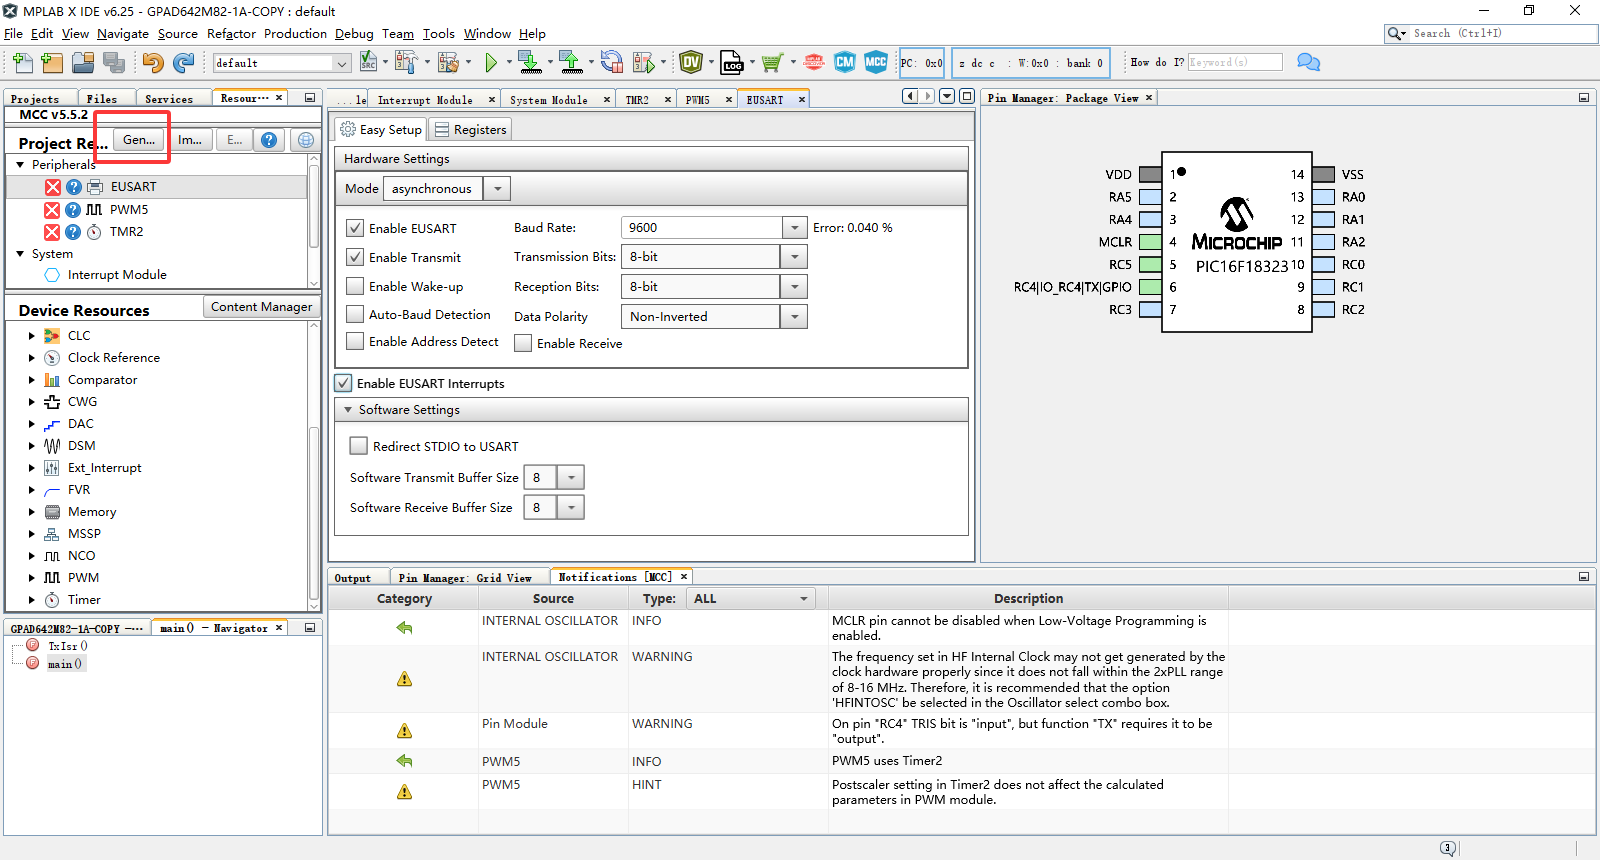Click the Build Project hammer icon
The height and width of the screenshot is (860, 1600).
406,63
